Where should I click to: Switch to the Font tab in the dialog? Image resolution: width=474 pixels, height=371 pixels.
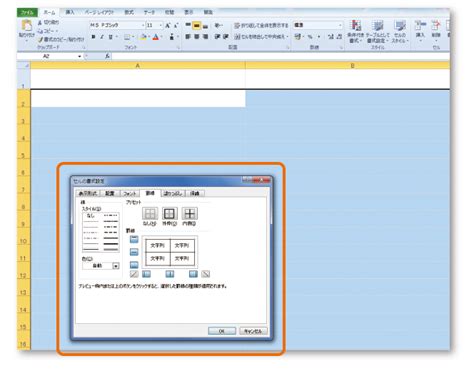[x=130, y=193]
